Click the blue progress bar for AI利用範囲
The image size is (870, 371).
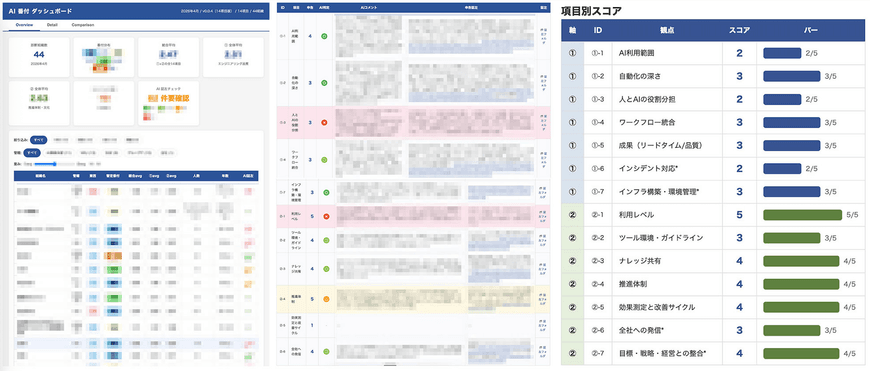coord(782,53)
